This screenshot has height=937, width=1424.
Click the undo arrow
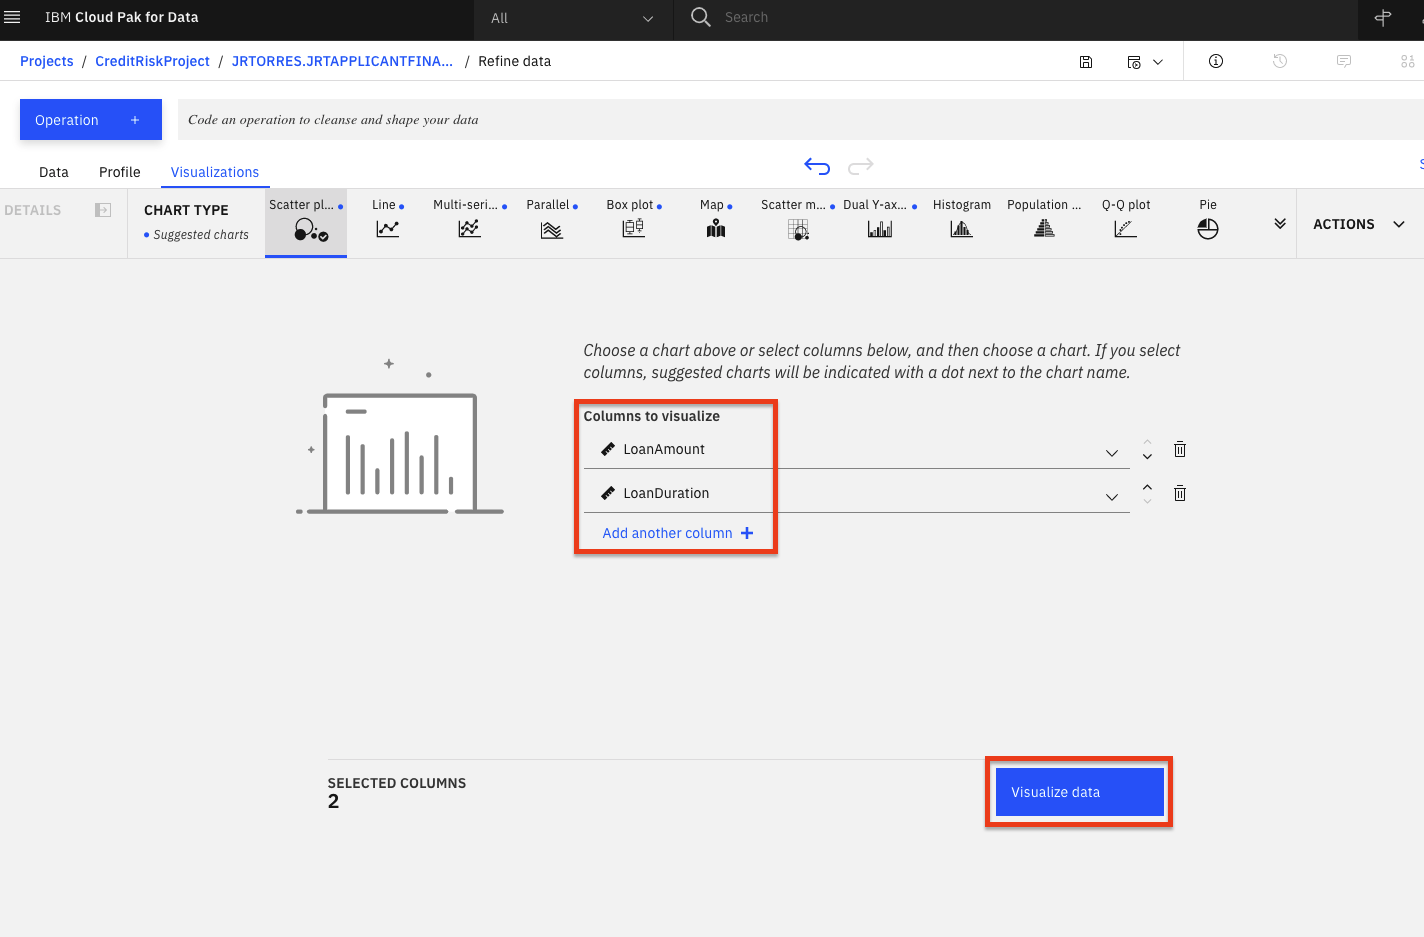817,166
